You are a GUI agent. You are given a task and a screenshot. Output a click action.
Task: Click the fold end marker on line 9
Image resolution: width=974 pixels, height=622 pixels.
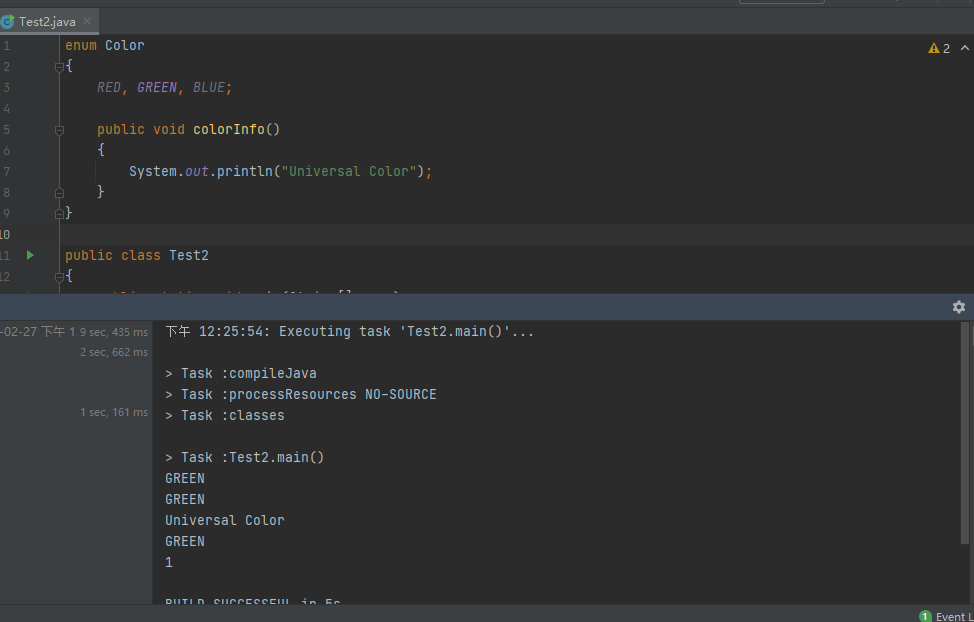pyautogui.click(x=59, y=213)
